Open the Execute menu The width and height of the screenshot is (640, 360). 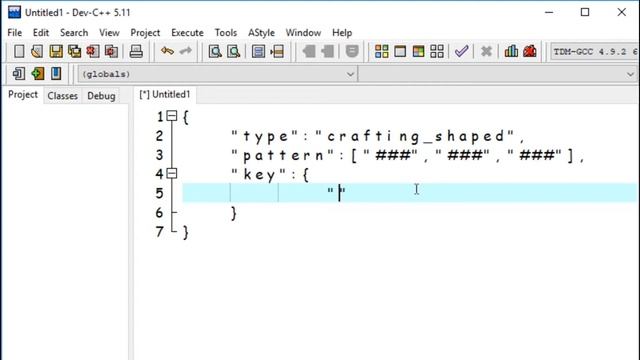pyautogui.click(x=187, y=33)
